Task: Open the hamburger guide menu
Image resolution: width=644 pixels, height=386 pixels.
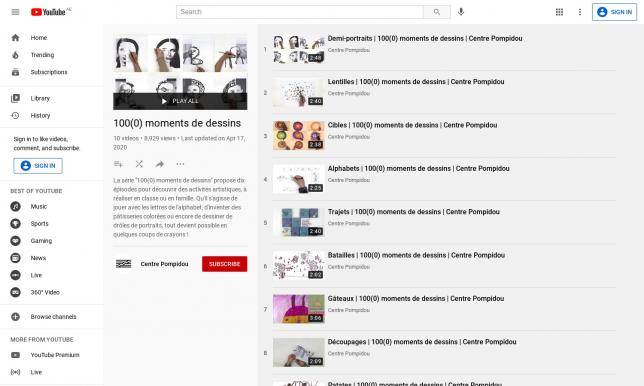Action: [x=15, y=12]
